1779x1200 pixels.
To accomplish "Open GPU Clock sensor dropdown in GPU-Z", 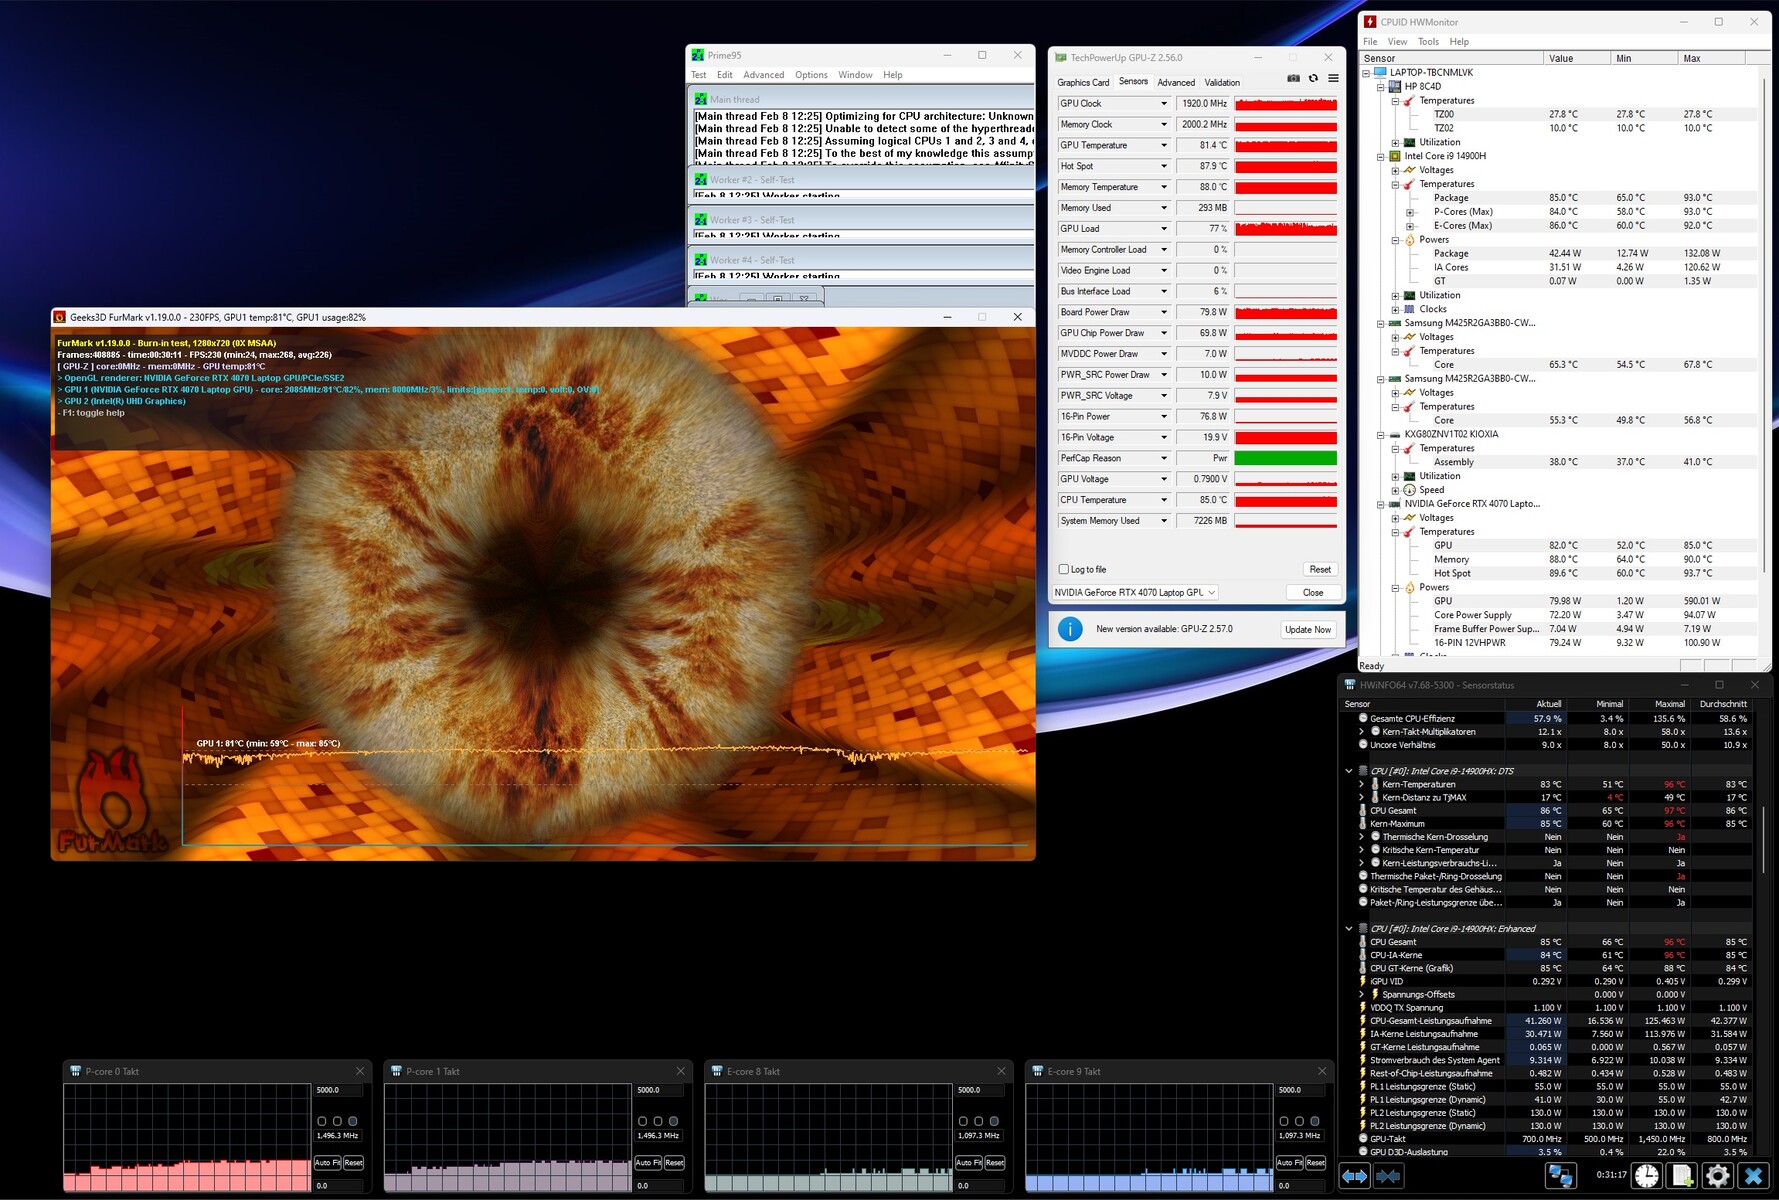I will click(1163, 104).
